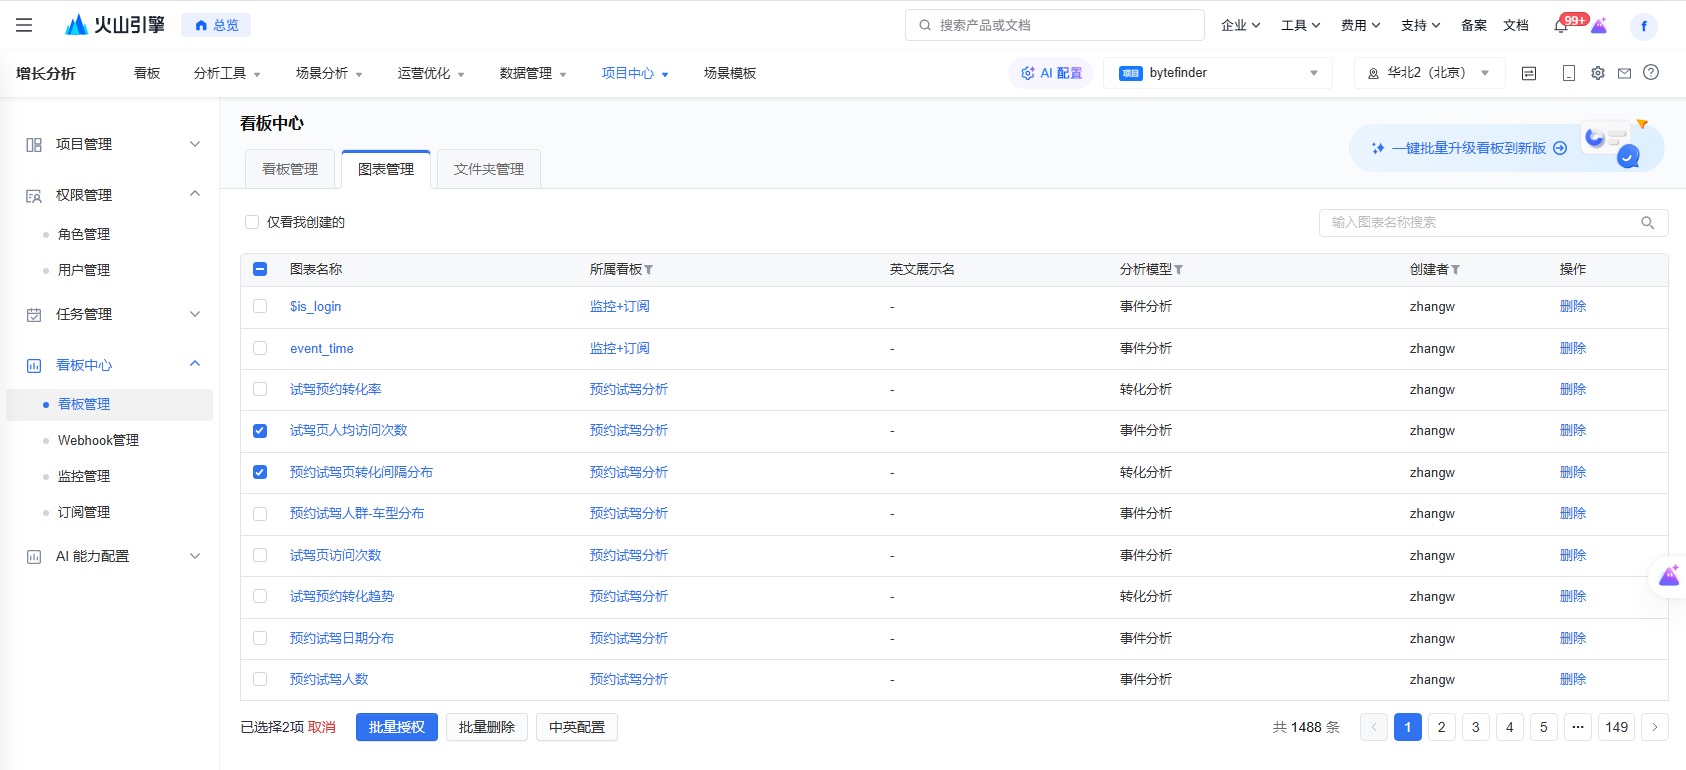Click the help question mark icon
Viewport: 1686px width, 770px height.
point(1651,73)
